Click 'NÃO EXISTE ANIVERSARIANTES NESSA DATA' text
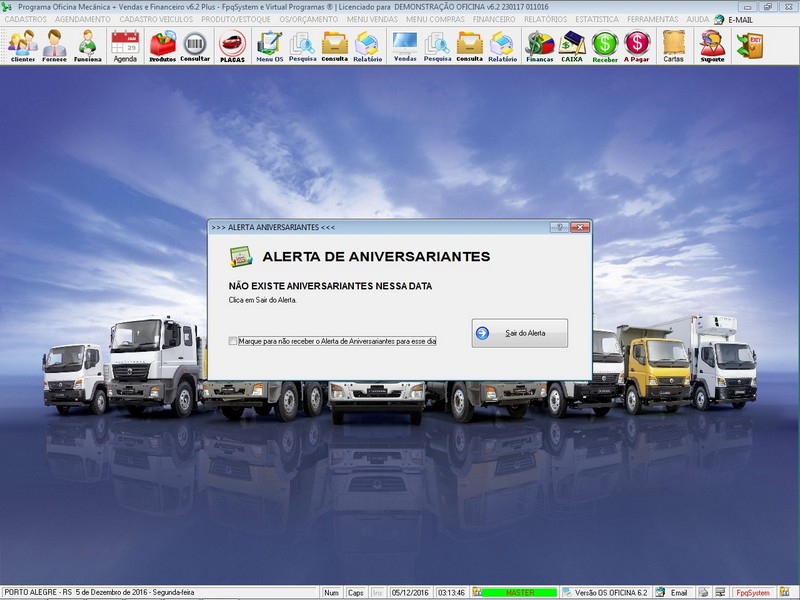800x600 pixels. pyautogui.click(x=330, y=286)
